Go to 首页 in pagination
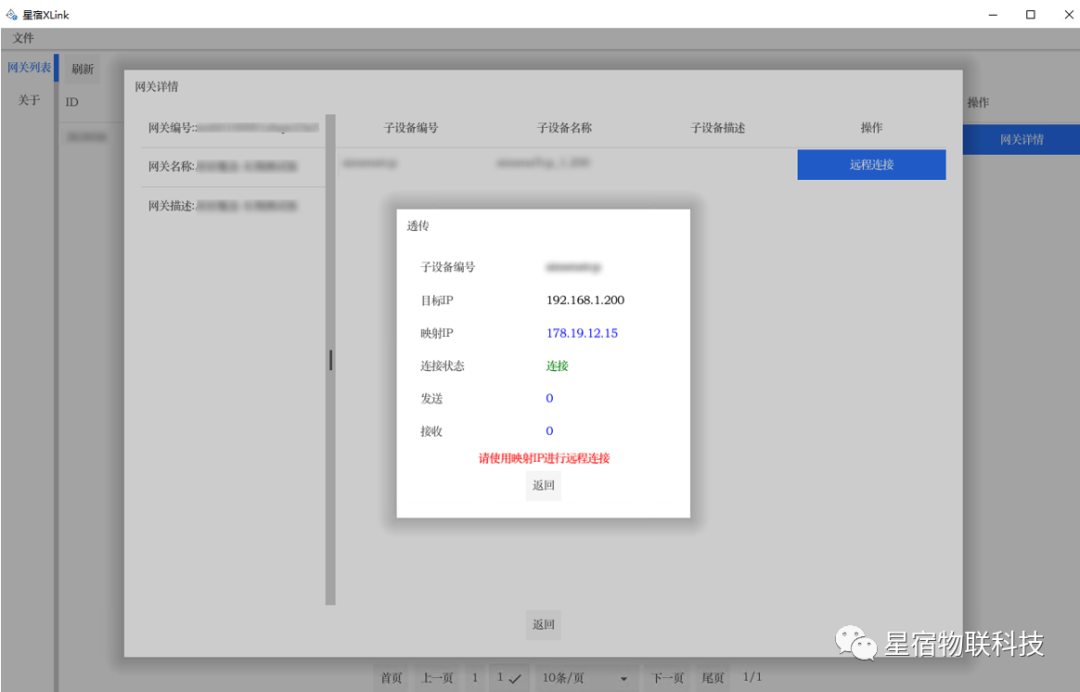The image size is (1080, 692). pos(391,678)
